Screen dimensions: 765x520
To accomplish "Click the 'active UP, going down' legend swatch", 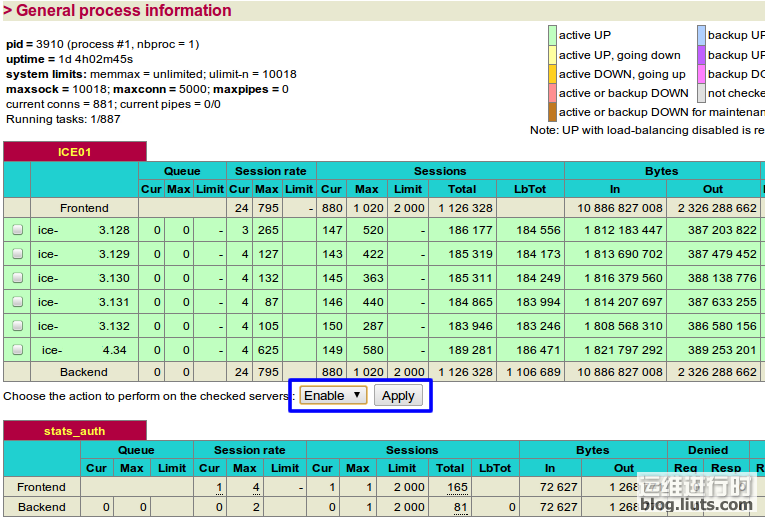I will 552,55.
